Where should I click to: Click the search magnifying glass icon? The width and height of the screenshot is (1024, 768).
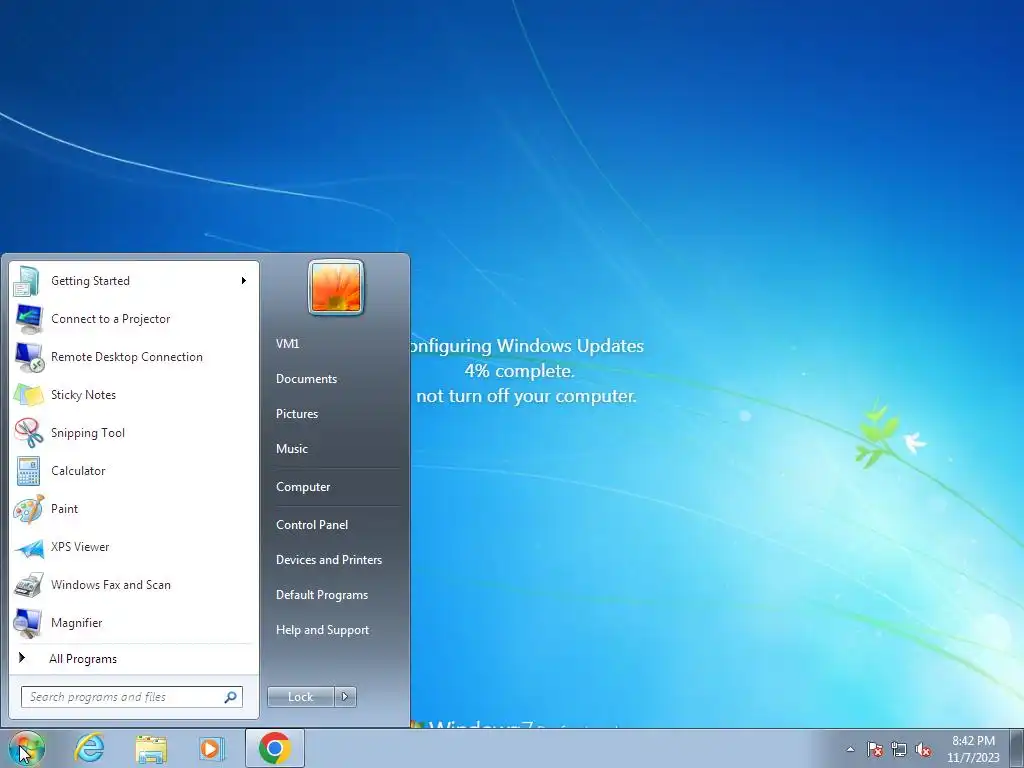point(231,697)
